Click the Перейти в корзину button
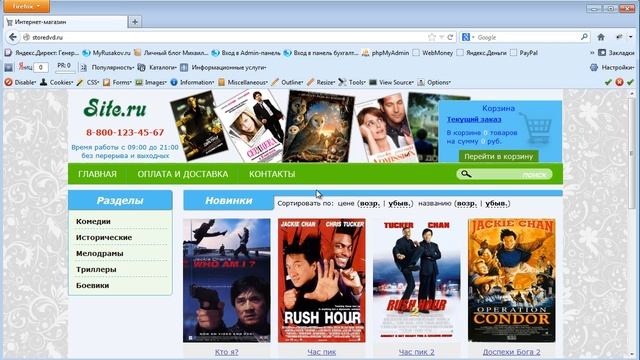The width and height of the screenshot is (640, 360). pyautogui.click(x=498, y=156)
